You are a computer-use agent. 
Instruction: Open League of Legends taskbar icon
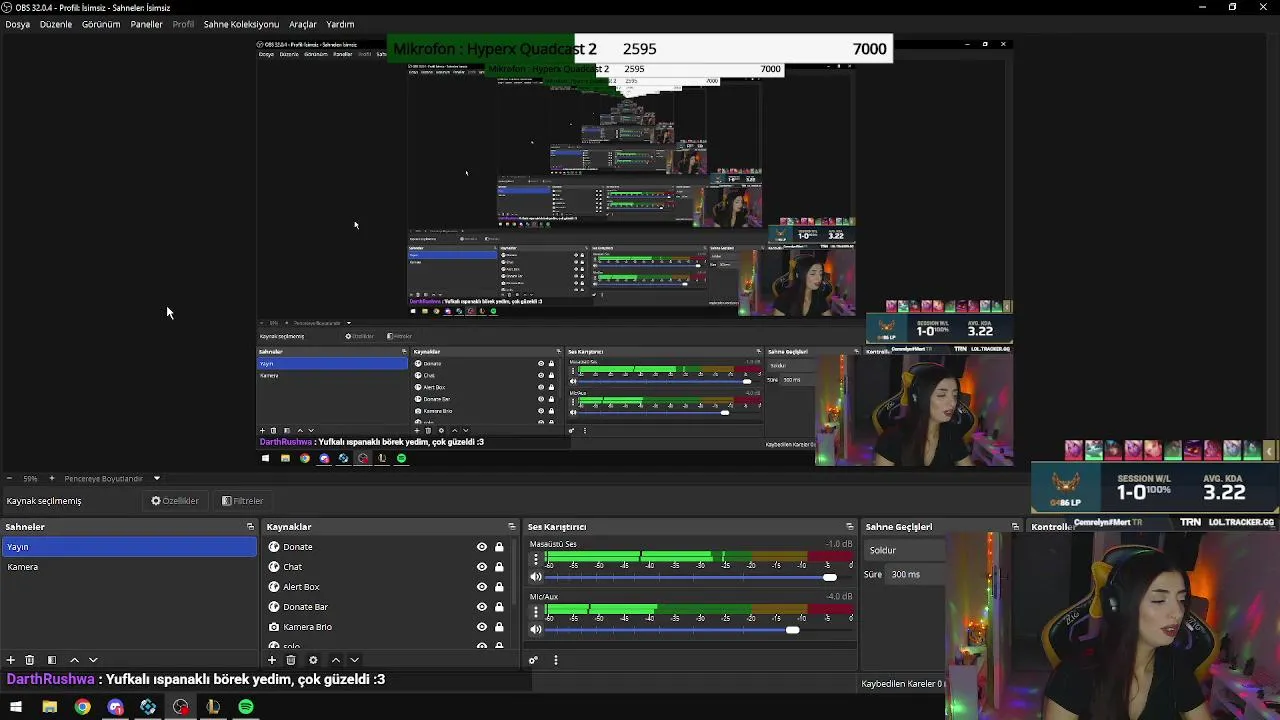click(x=213, y=707)
